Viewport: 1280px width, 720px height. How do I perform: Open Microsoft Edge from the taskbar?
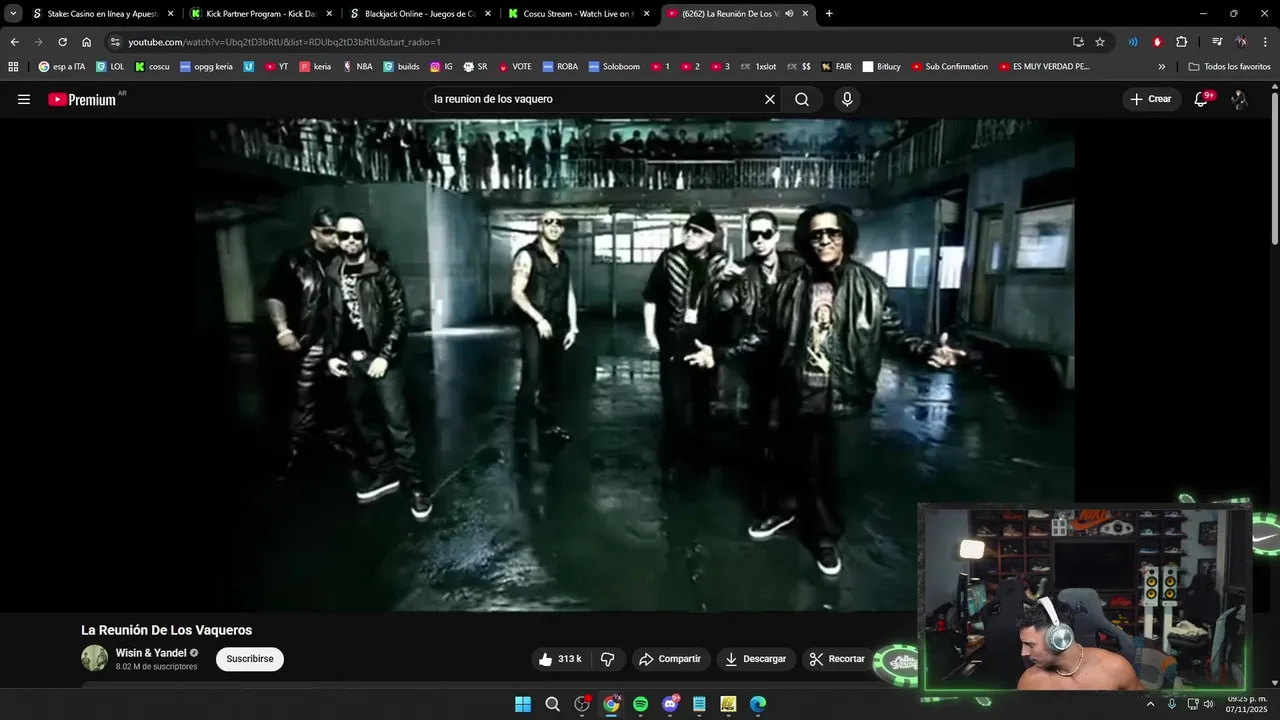[x=758, y=704]
